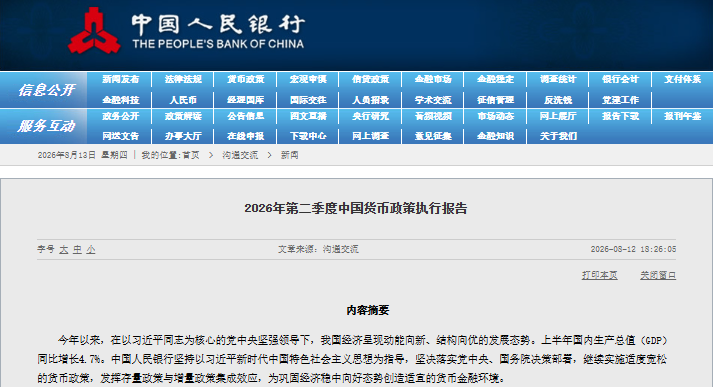716x387 pixels.
Task: Select 金融科技 in the navigation
Action: click(x=121, y=100)
